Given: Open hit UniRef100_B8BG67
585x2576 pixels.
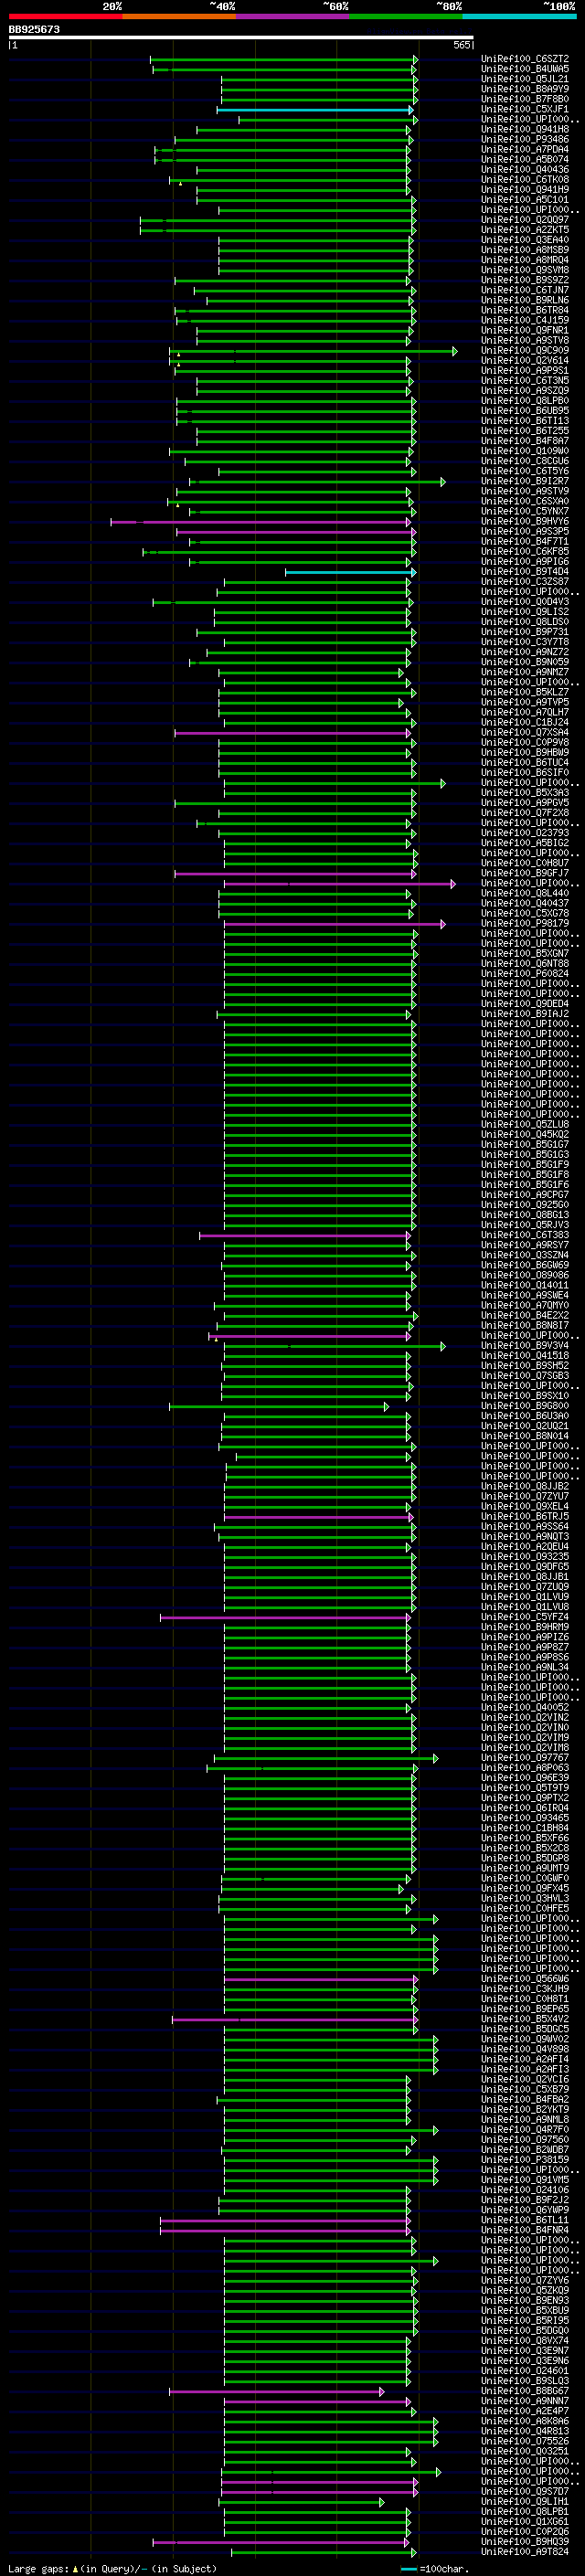Looking at the screenshot, I should pos(524,2390).
